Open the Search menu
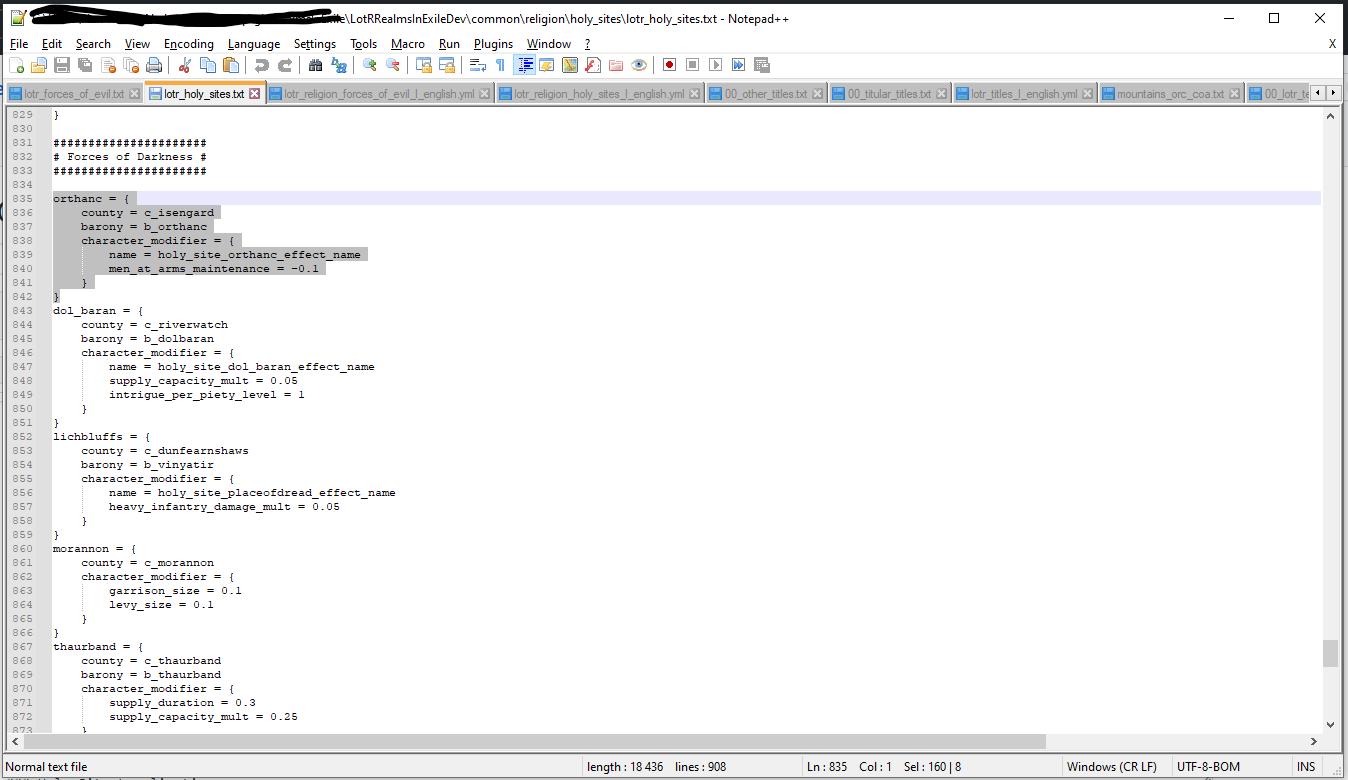The height and width of the screenshot is (780, 1348). tap(93, 44)
